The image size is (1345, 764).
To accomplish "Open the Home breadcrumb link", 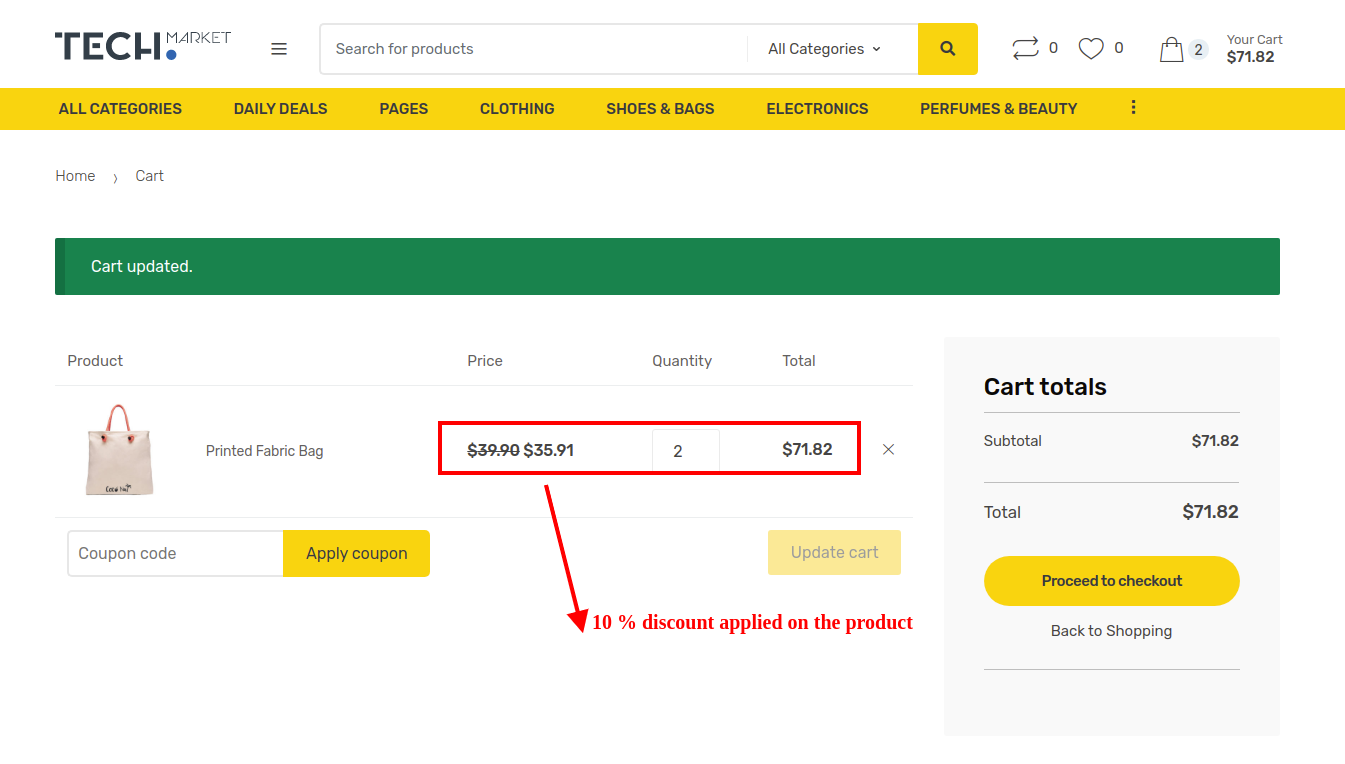I will (x=75, y=175).
